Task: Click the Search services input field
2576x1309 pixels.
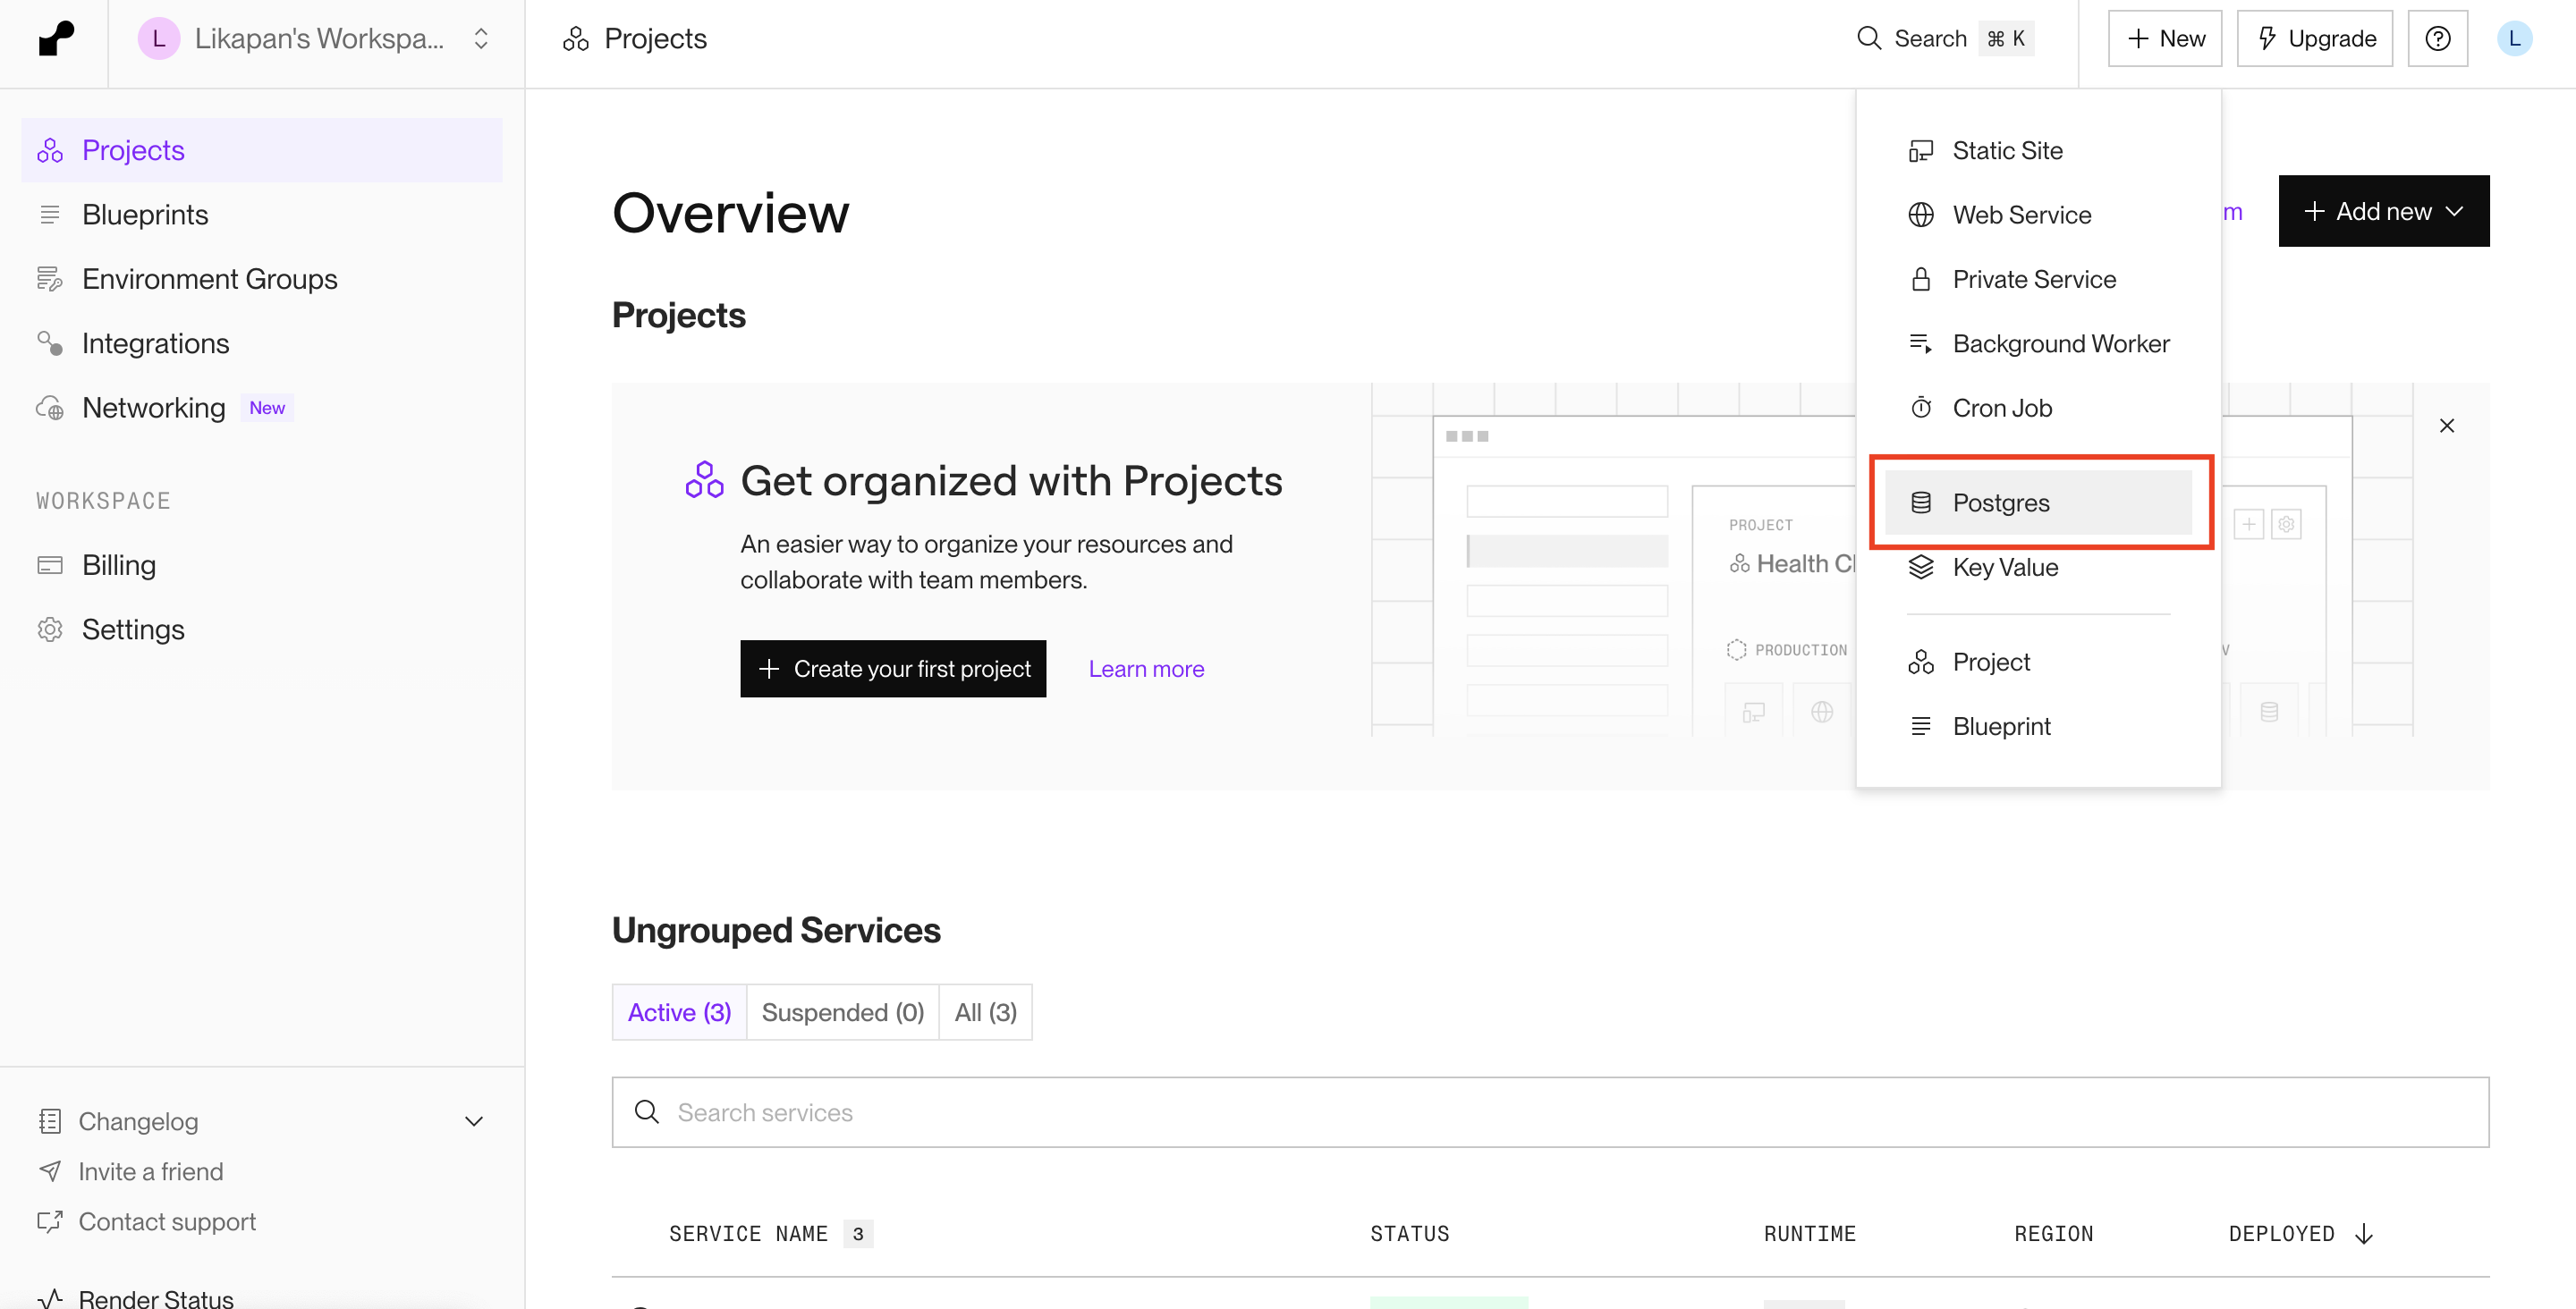Action: 1550,1112
